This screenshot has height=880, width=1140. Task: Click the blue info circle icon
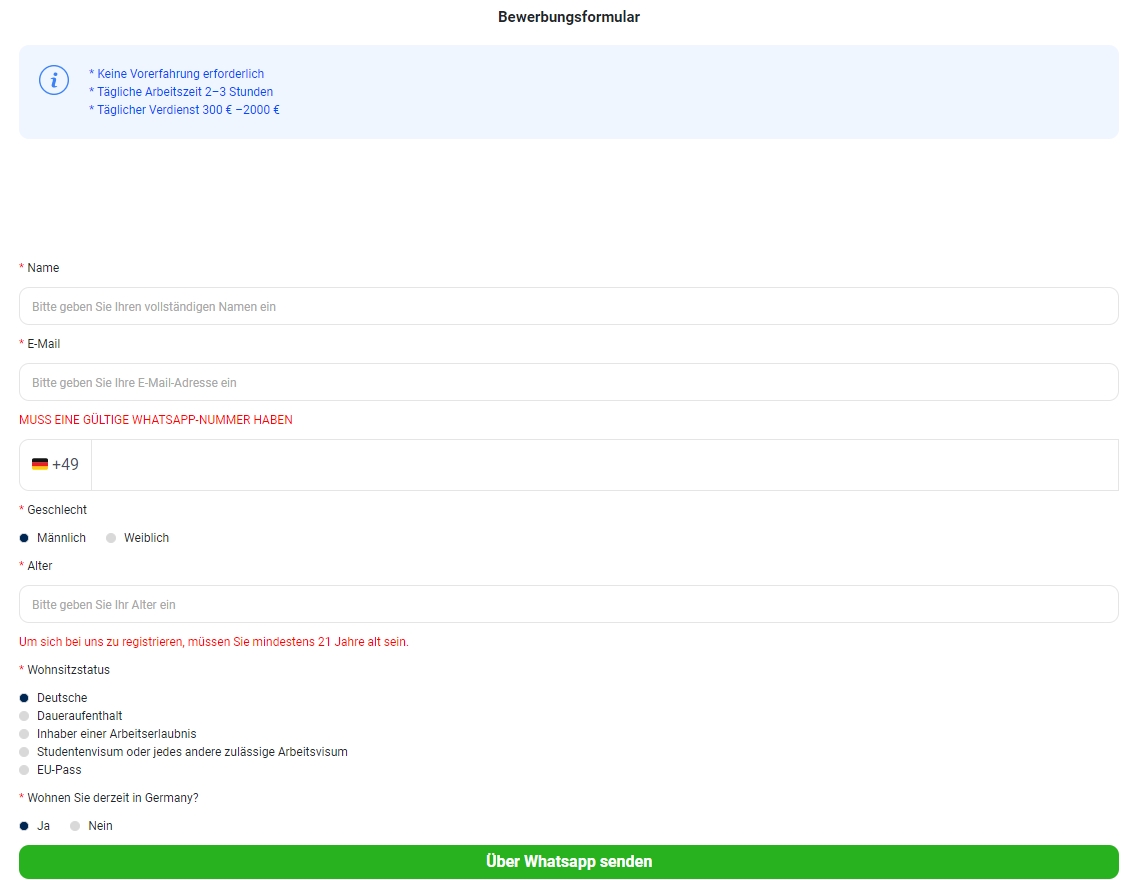[x=54, y=80]
